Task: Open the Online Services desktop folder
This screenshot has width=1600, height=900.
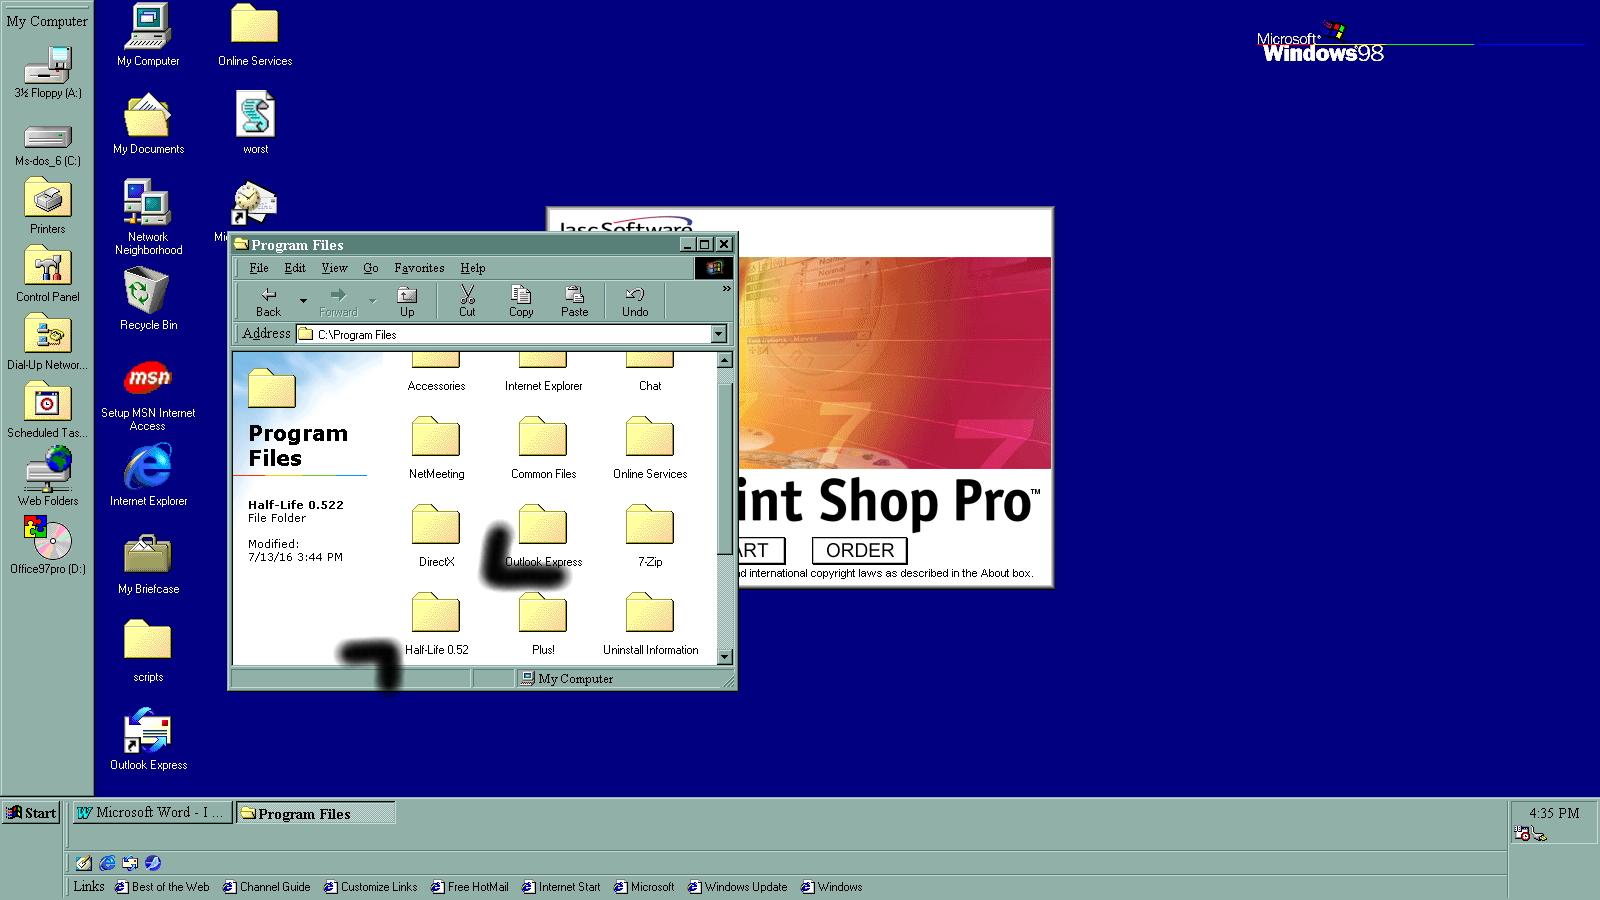Action: coord(255,36)
